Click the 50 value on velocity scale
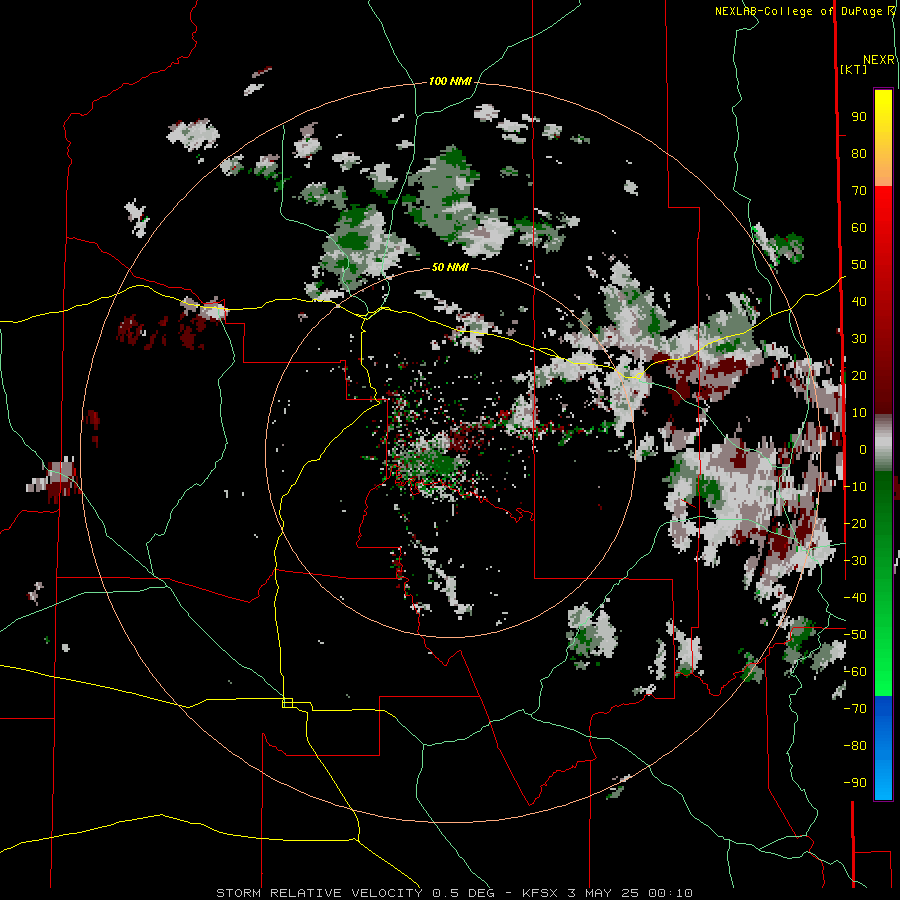The image size is (900, 900). (x=859, y=265)
